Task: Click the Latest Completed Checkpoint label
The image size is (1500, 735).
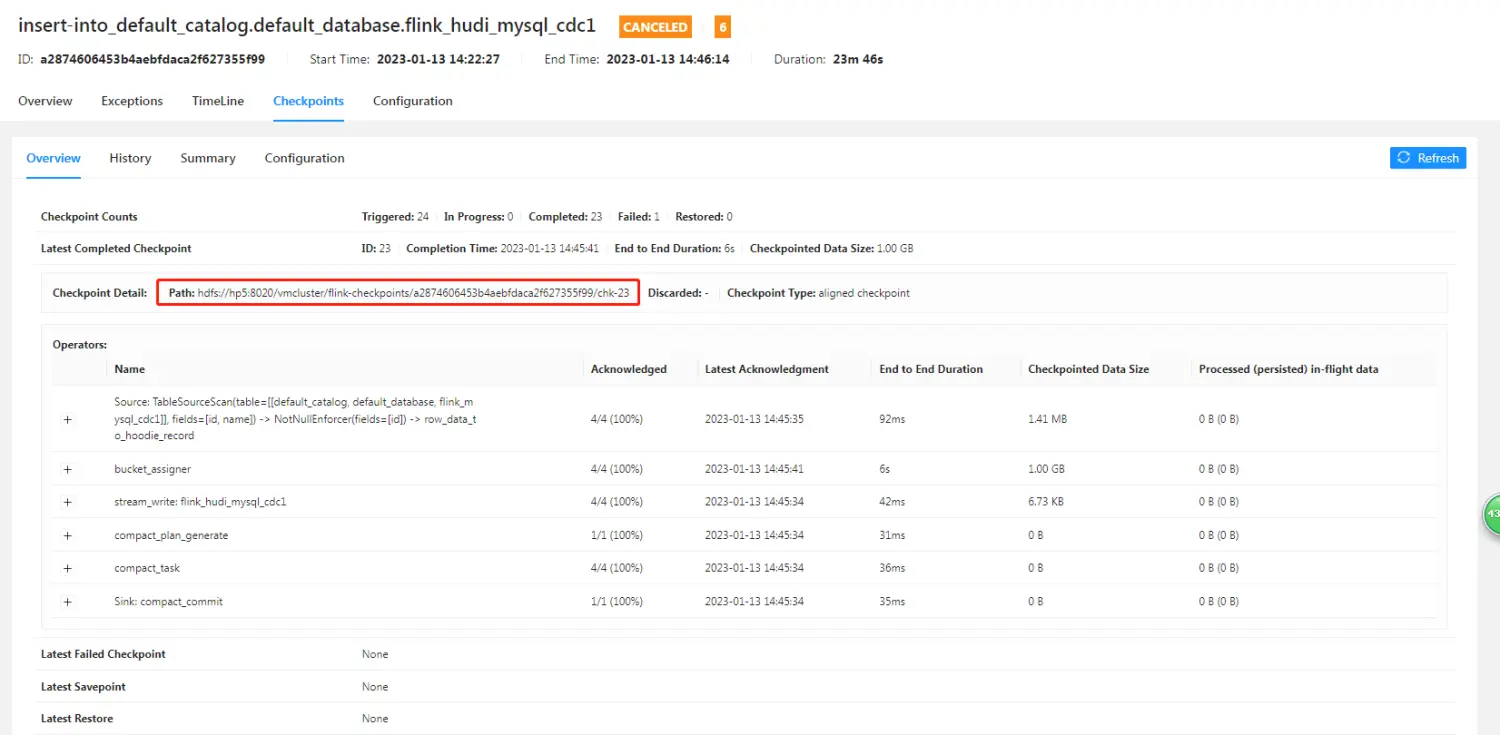Action: point(116,248)
